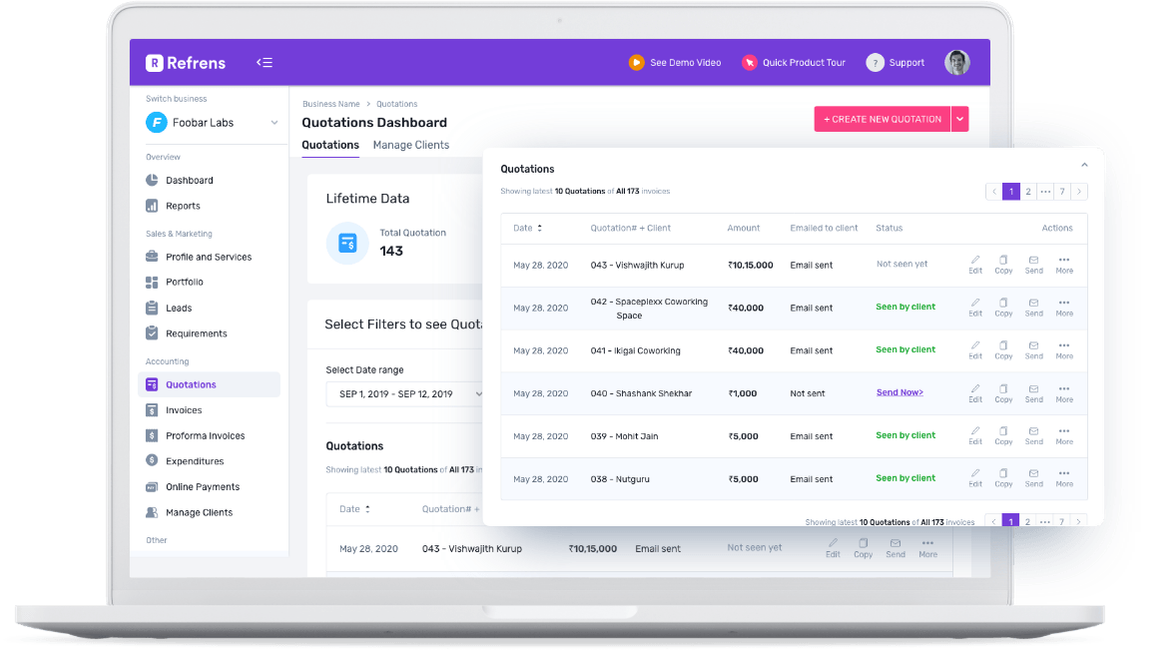Start the Quick Product Tour
This screenshot has height=650, width=1159.
(749, 63)
